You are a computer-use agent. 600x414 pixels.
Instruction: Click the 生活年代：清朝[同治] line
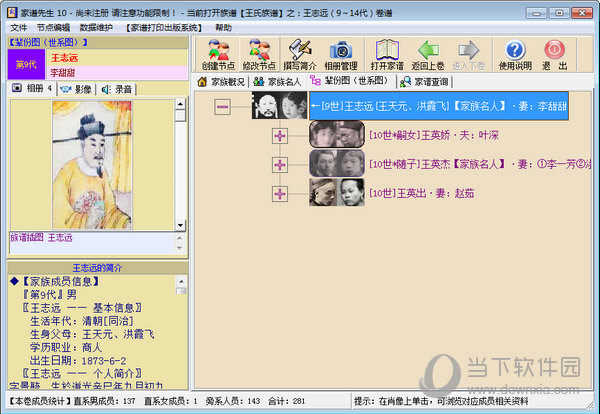(x=82, y=321)
